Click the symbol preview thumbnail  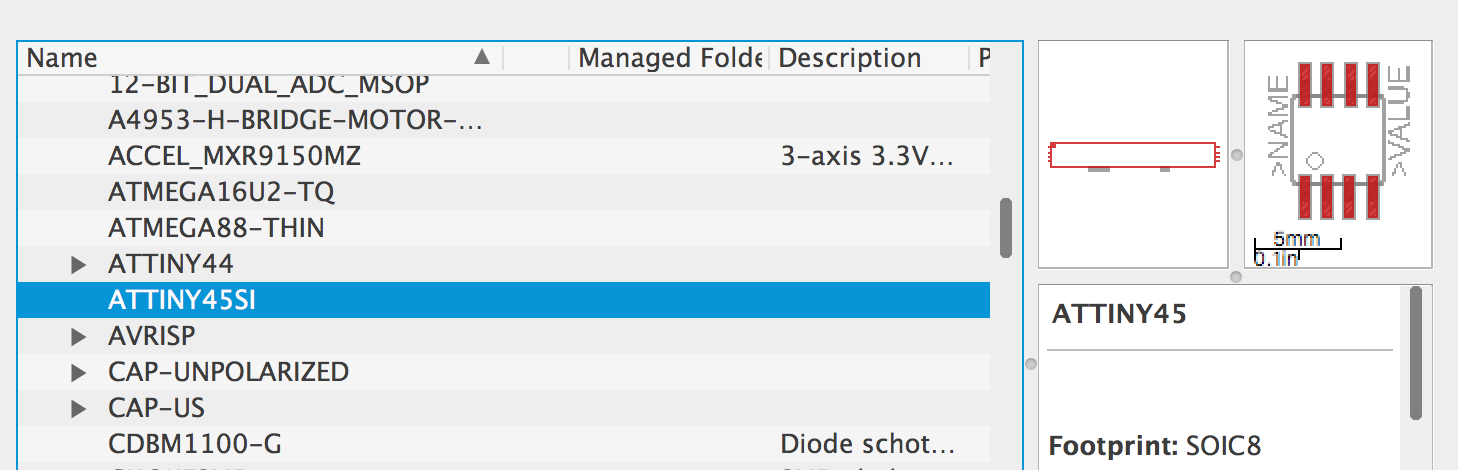(1133, 154)
